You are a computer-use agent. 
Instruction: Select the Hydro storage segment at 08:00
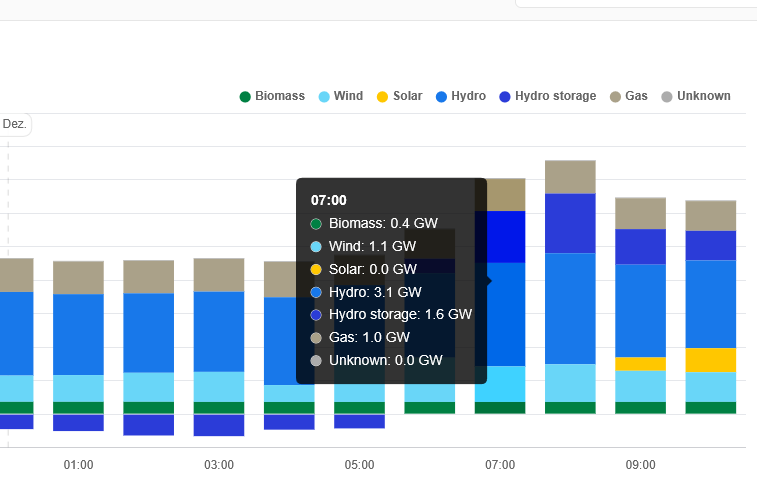pyautogui.click(x=570, y=223)
